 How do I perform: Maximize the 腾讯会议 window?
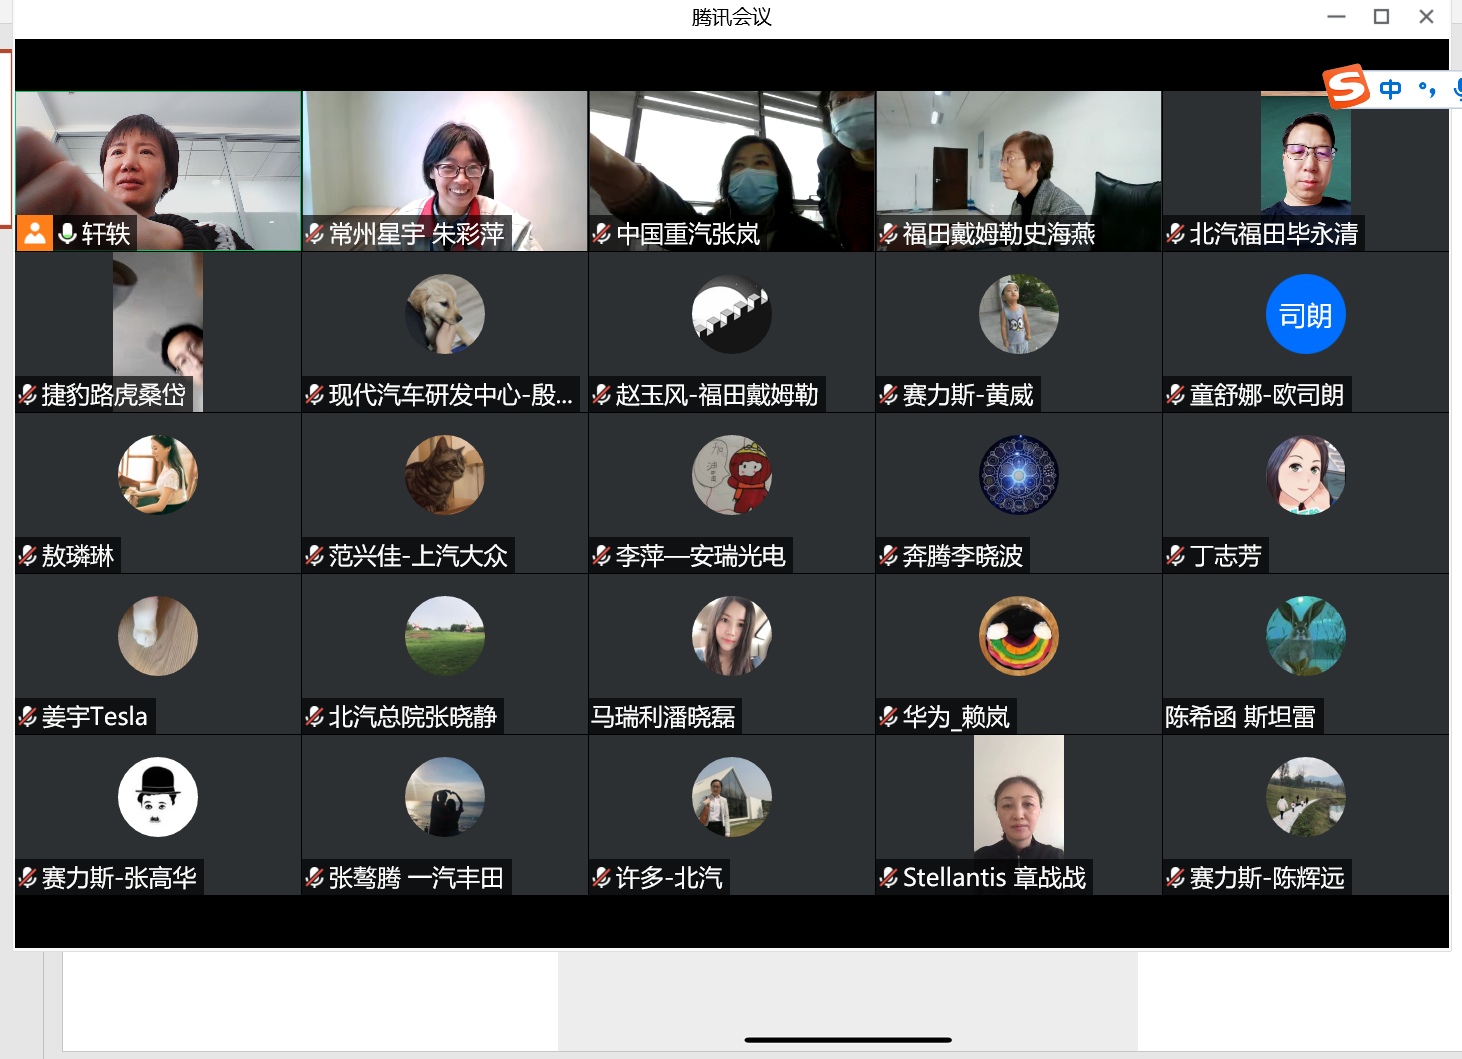1381,17
